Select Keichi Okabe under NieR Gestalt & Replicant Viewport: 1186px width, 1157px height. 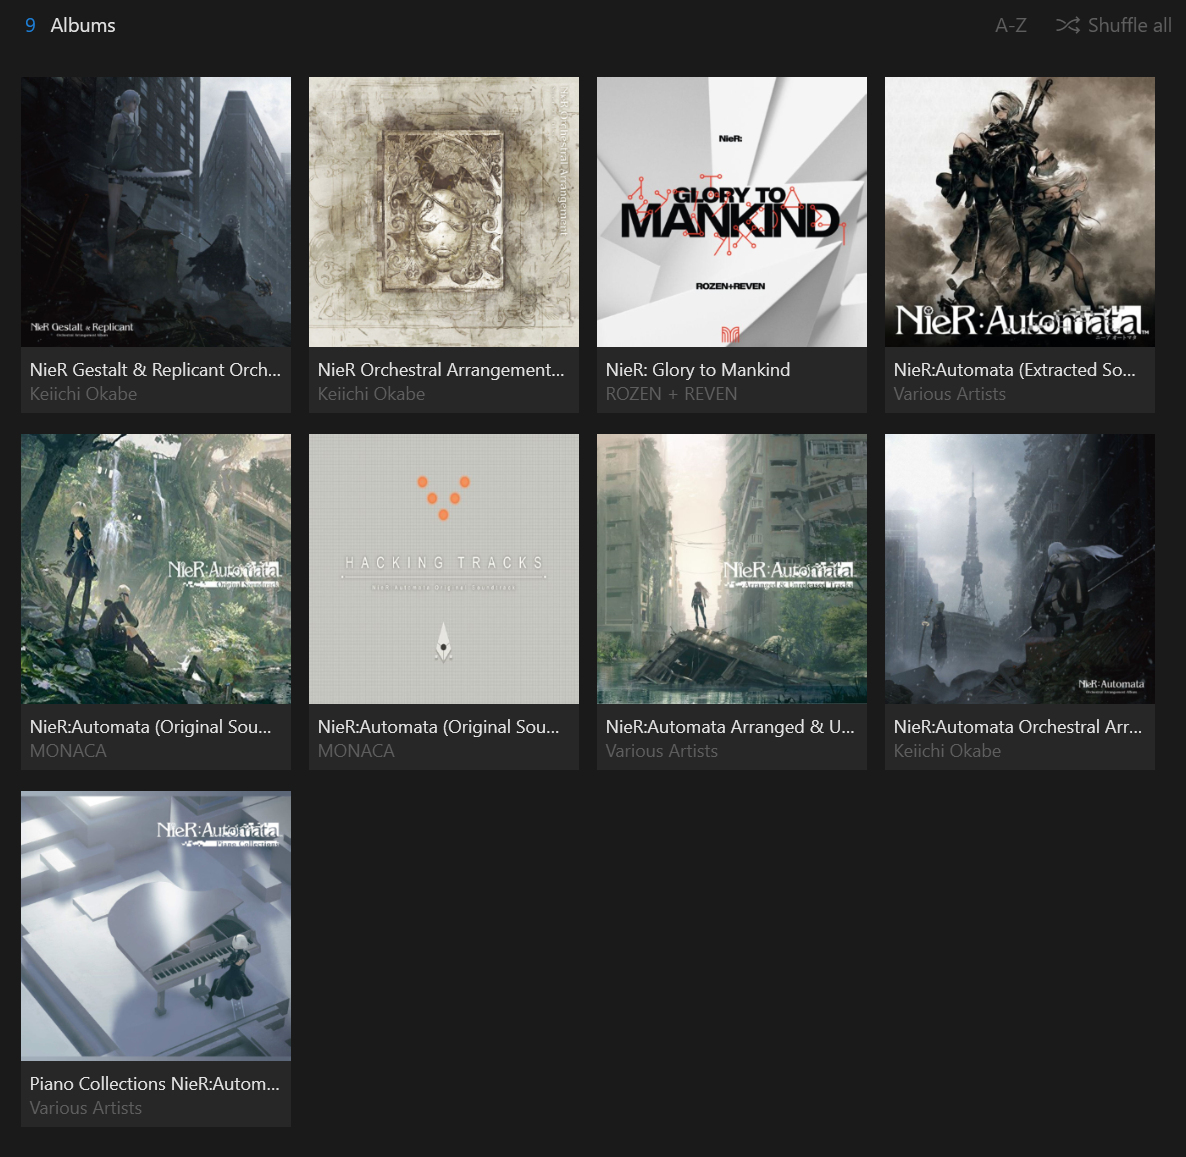click(x=83, y=394)
